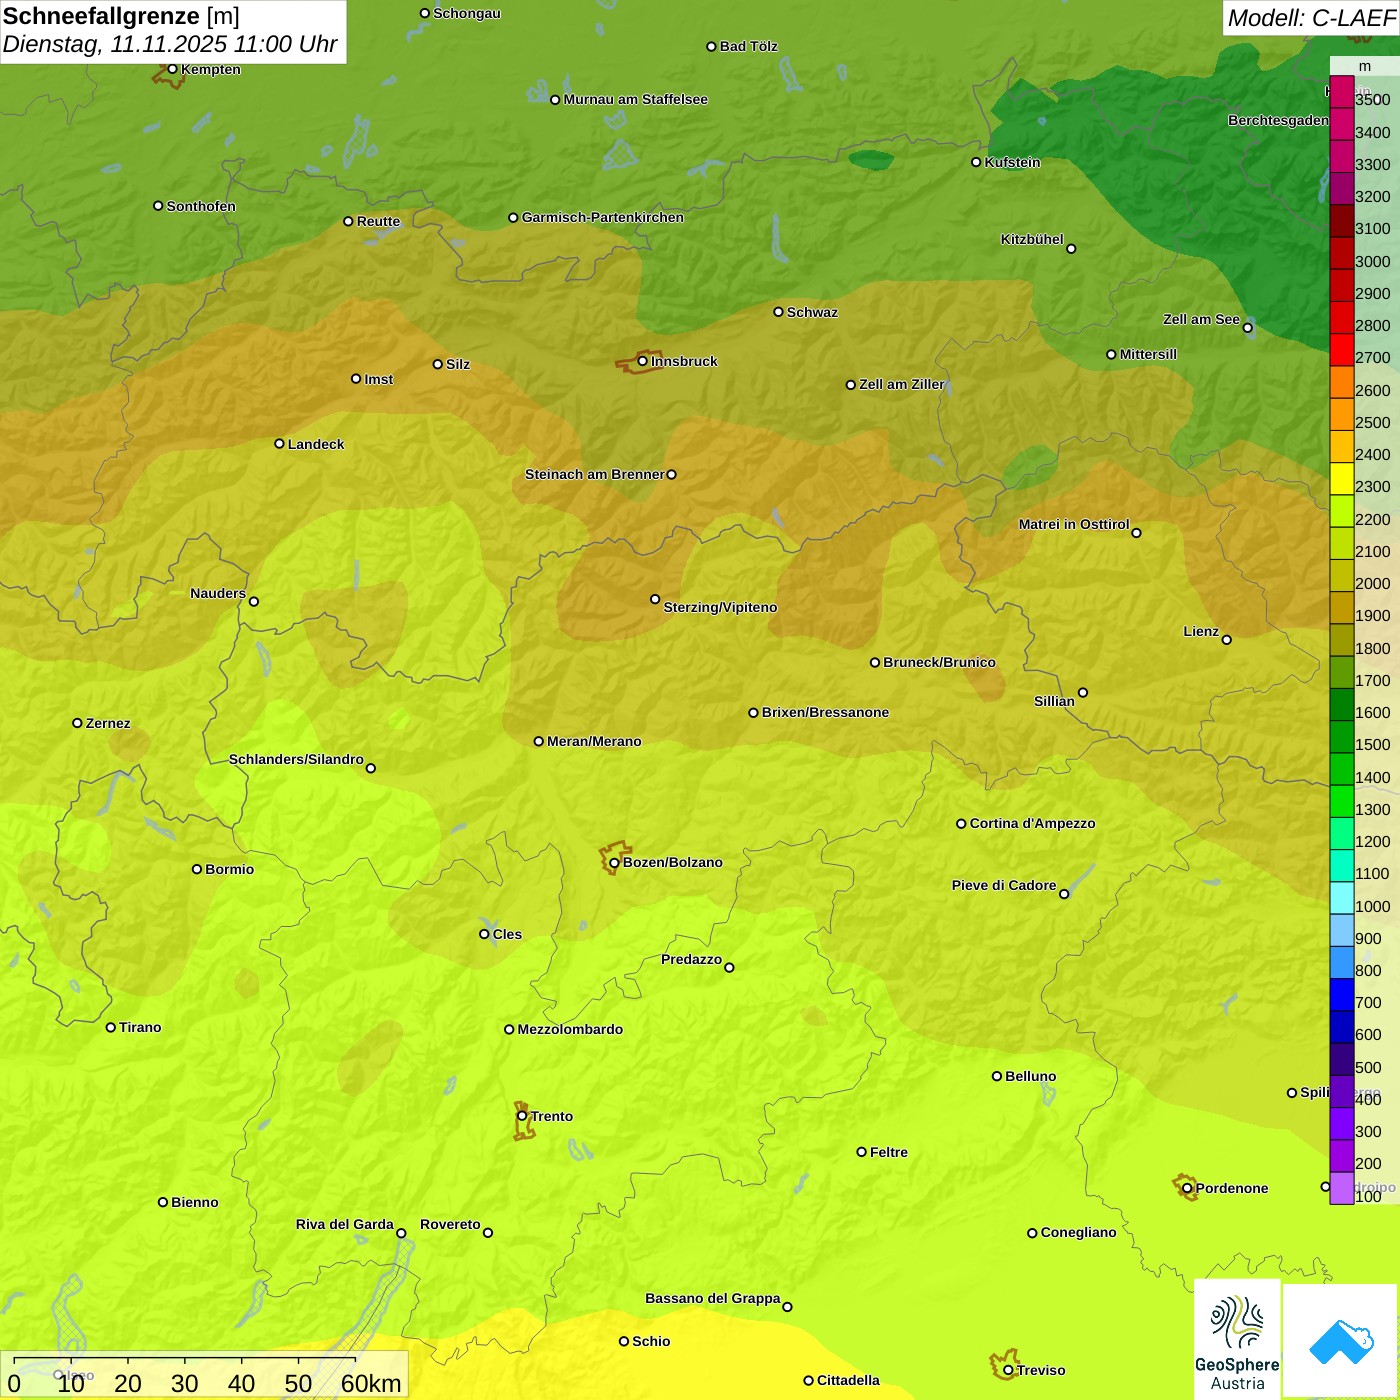Click the Bad Tölz label

click(749, 46)
